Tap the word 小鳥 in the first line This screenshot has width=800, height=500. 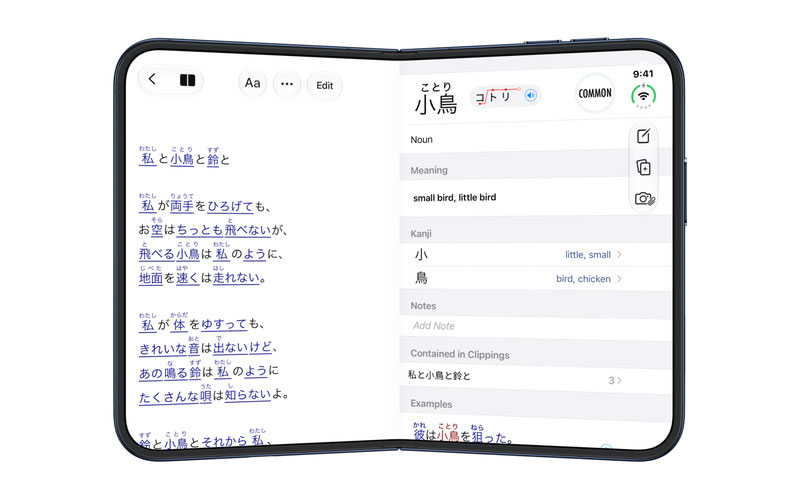182,159
